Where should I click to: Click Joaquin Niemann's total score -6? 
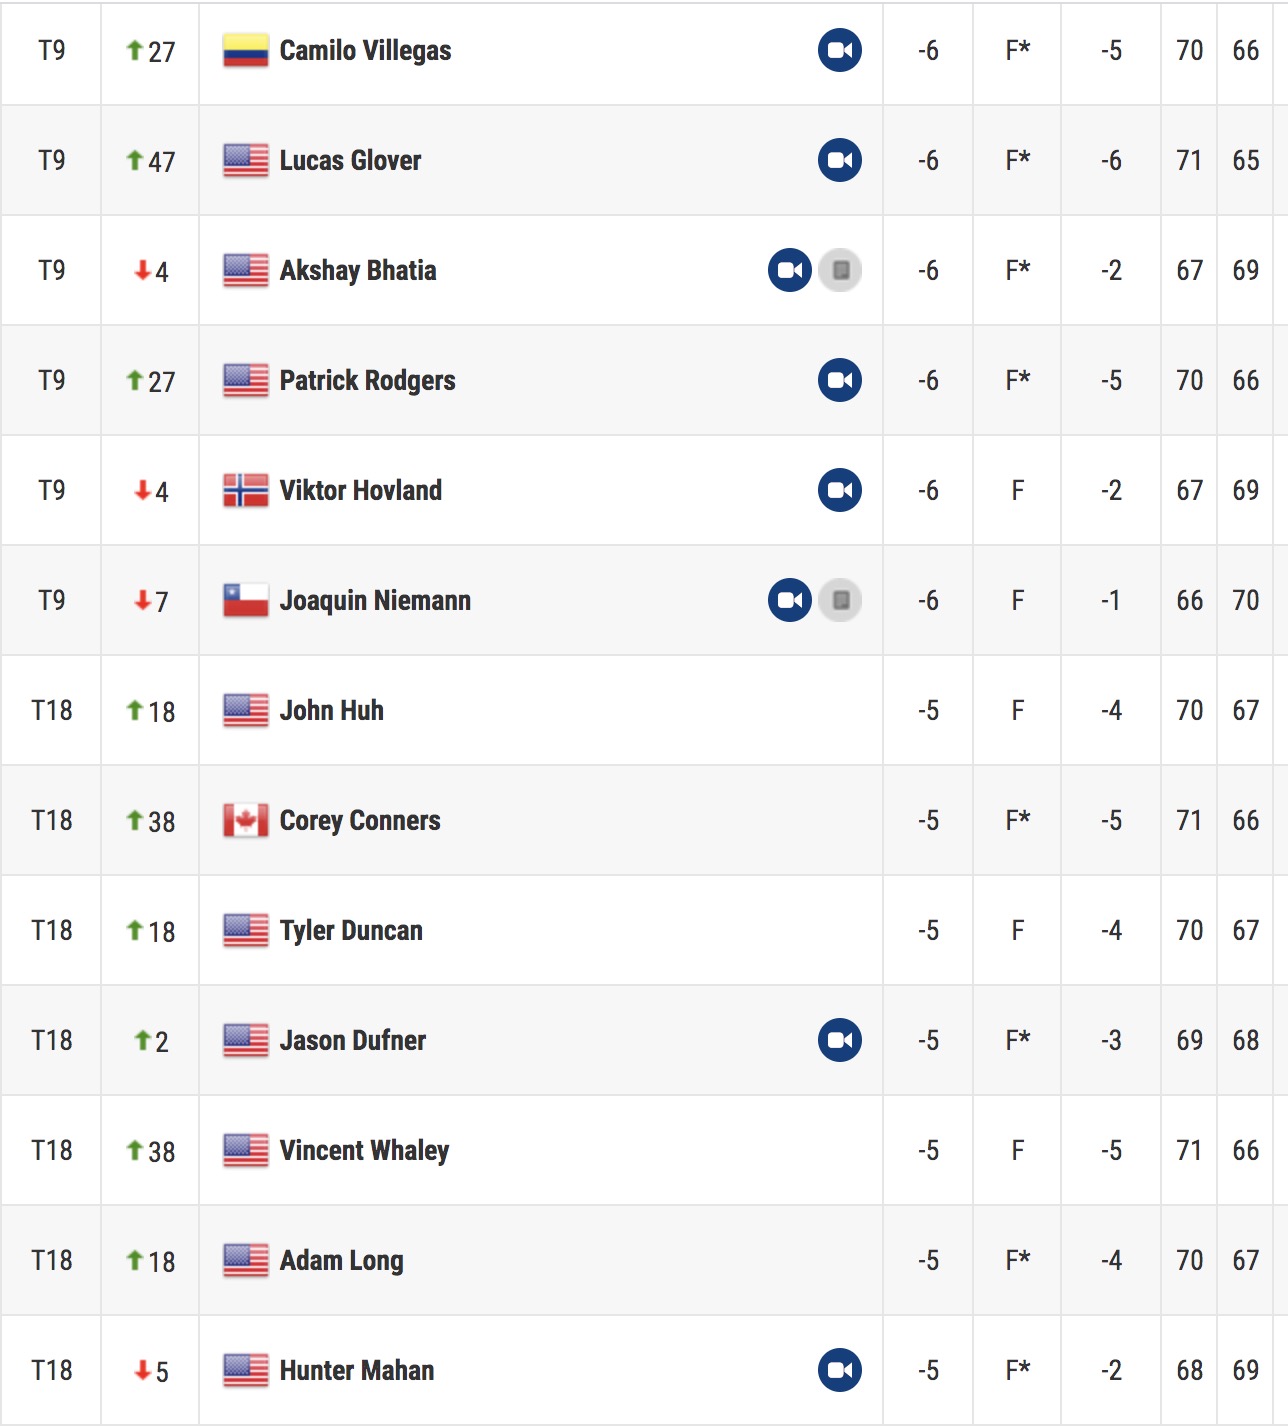tap(928, 600)
